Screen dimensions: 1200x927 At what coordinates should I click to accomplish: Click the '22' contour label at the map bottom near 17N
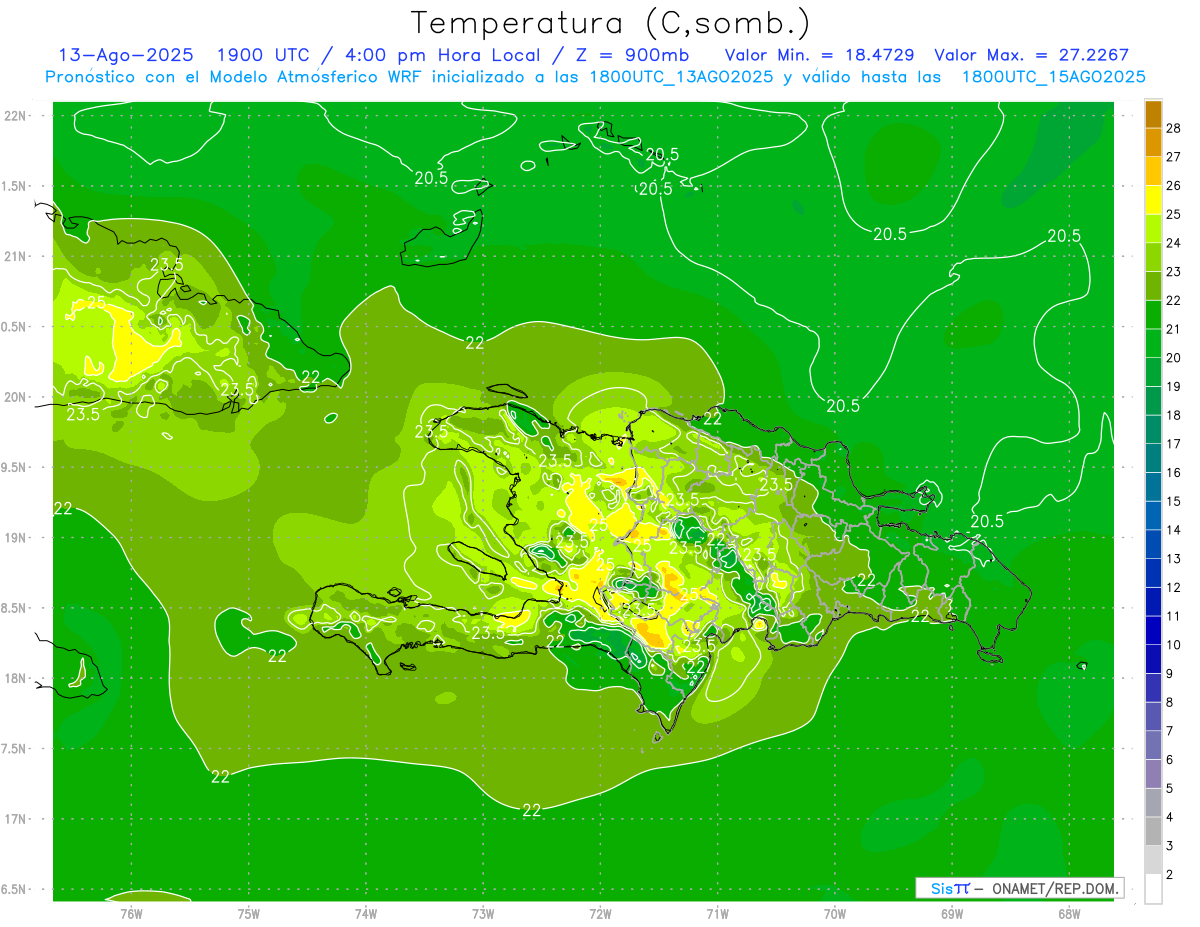pyautogui.click(x=532, y=811)
